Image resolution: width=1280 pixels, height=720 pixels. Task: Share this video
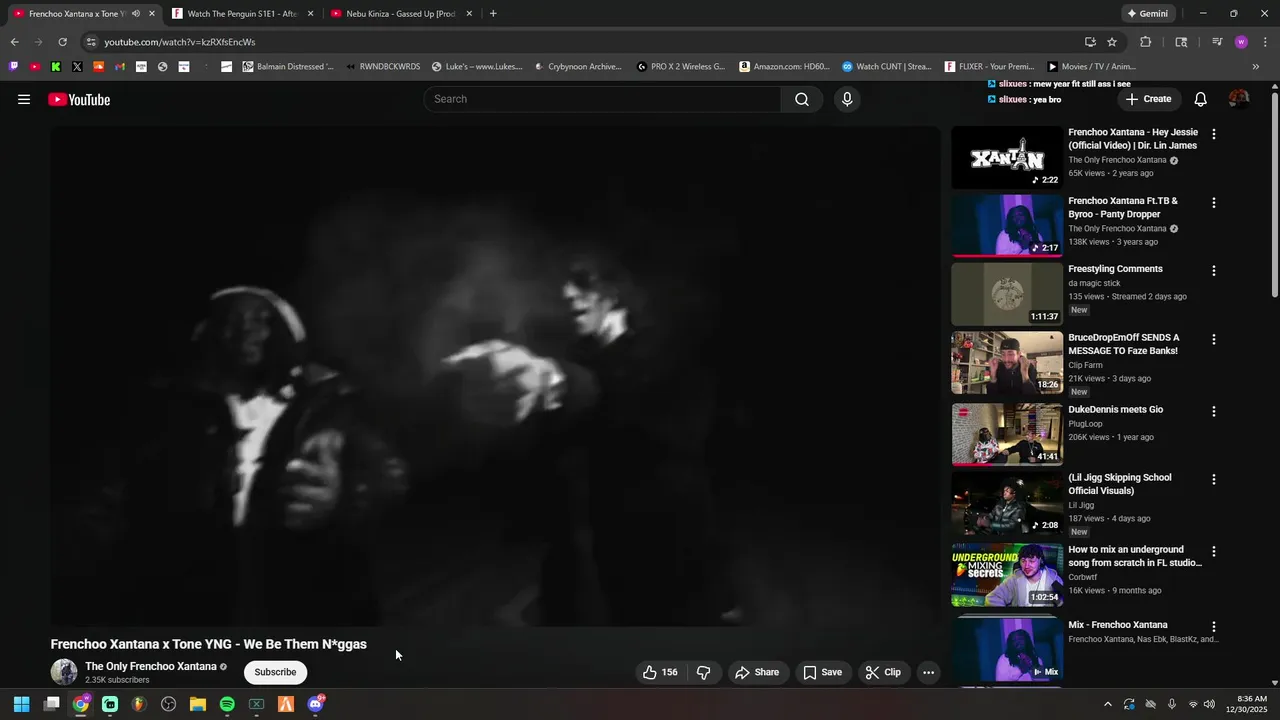(x=757, y=672)
